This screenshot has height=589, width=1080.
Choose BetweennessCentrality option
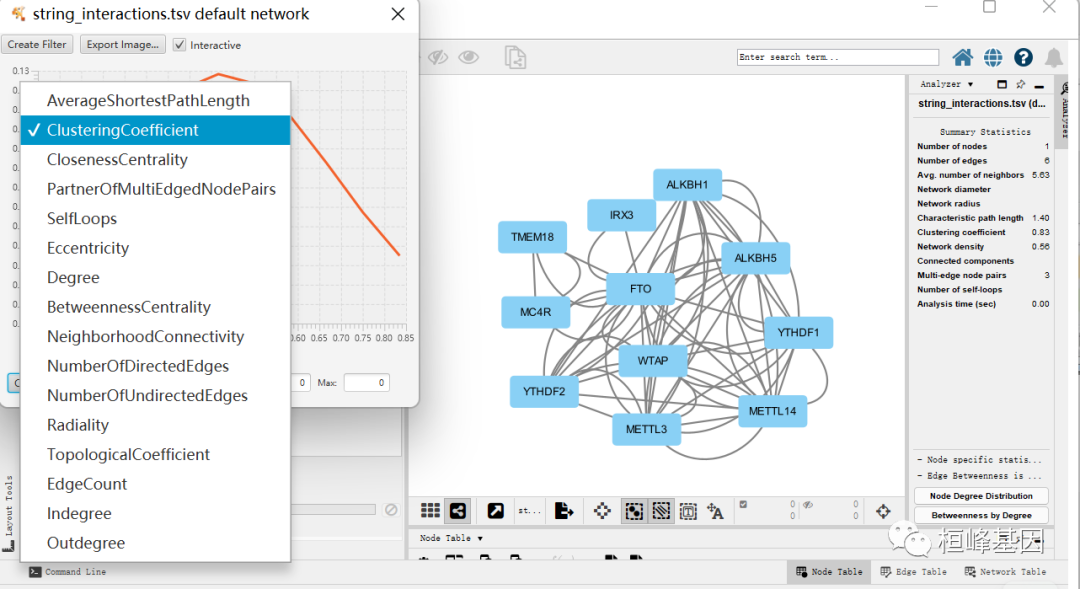156,307
